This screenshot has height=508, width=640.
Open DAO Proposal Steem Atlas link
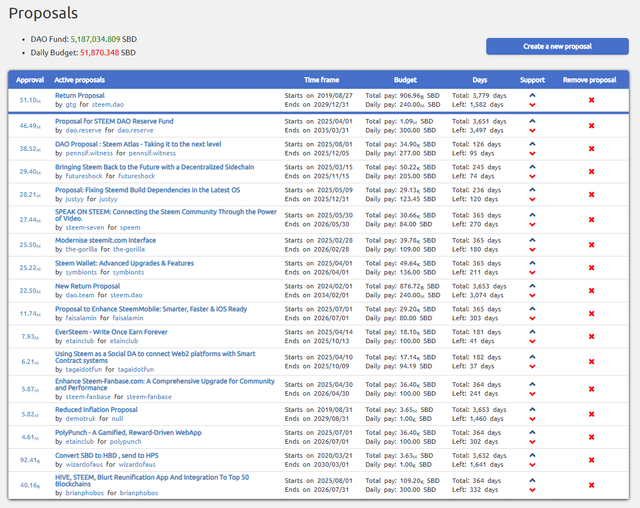click(138, 144)
